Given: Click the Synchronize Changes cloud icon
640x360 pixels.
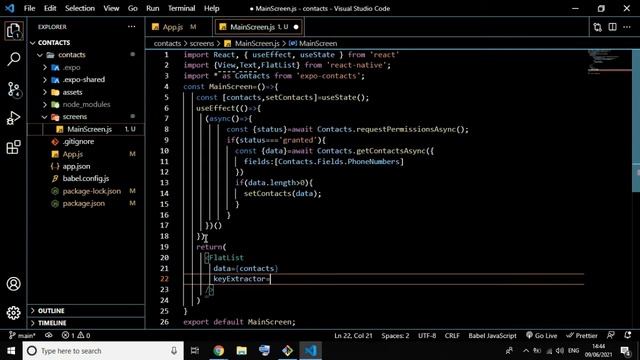Looking at the screenshot, I should (x=49, y=336).
